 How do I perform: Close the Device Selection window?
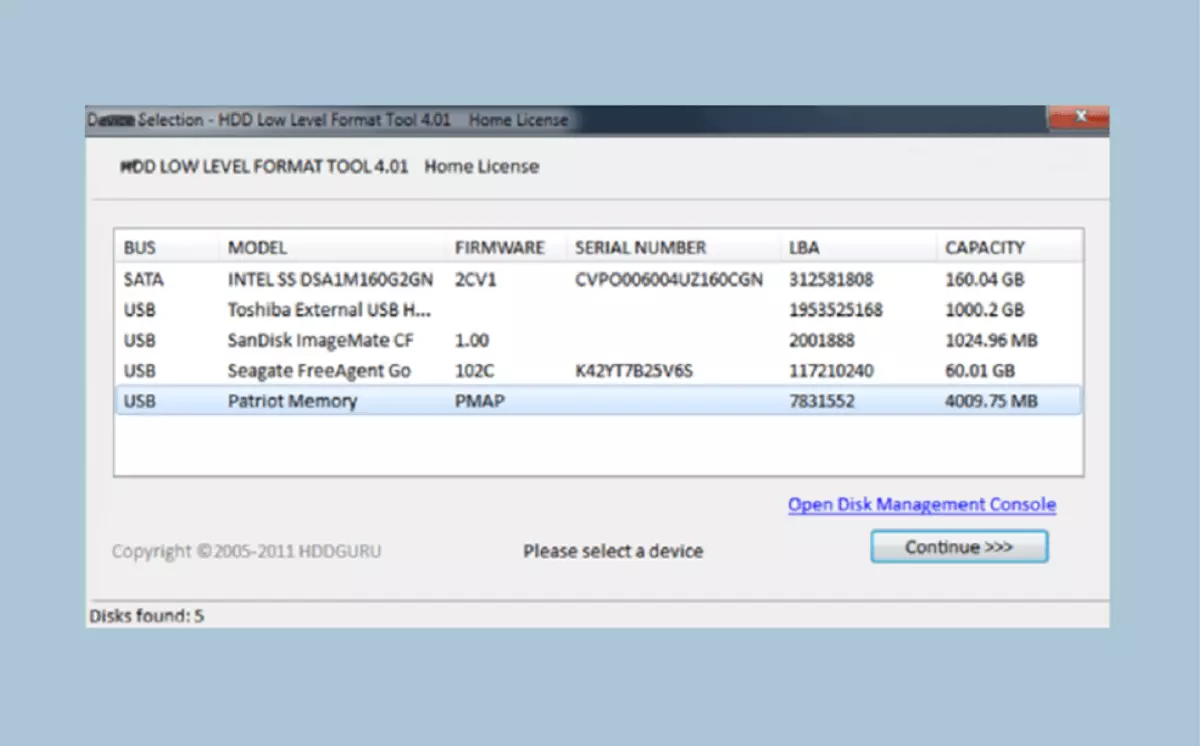[x=1080, y=118]
